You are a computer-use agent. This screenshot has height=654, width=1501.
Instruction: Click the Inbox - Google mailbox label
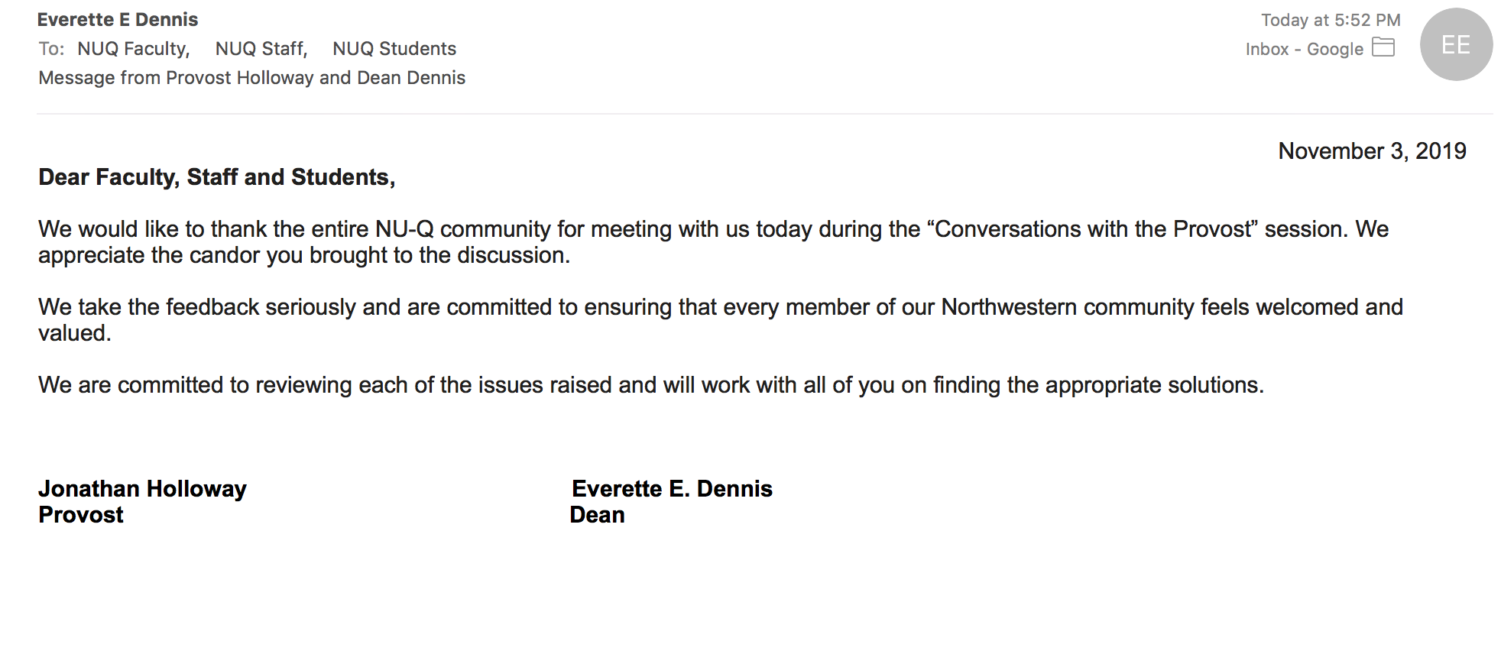coord(1304,49)
